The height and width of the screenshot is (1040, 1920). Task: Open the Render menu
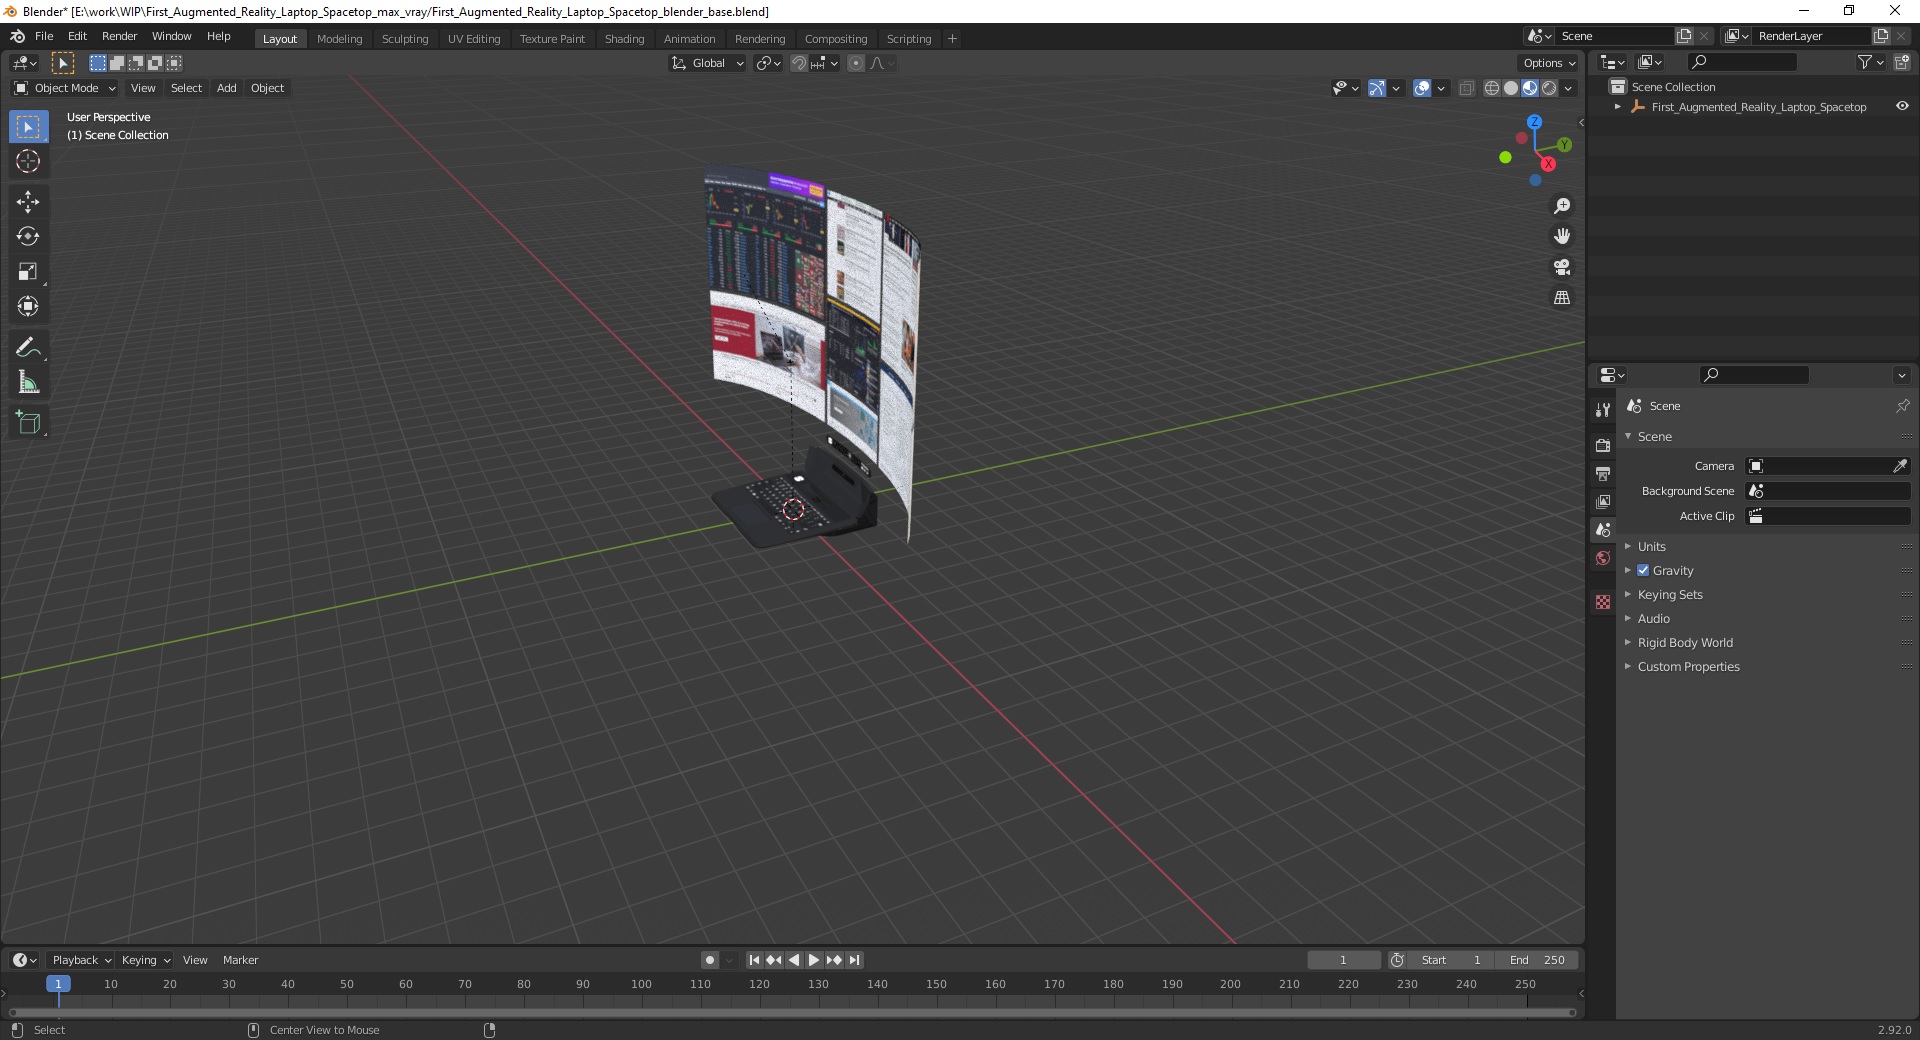tap(120, 36)
